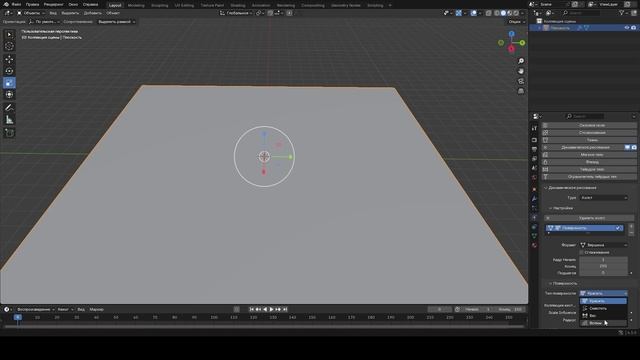Click the timeline Play button
The image size is (640, 360).
[271, 309]
